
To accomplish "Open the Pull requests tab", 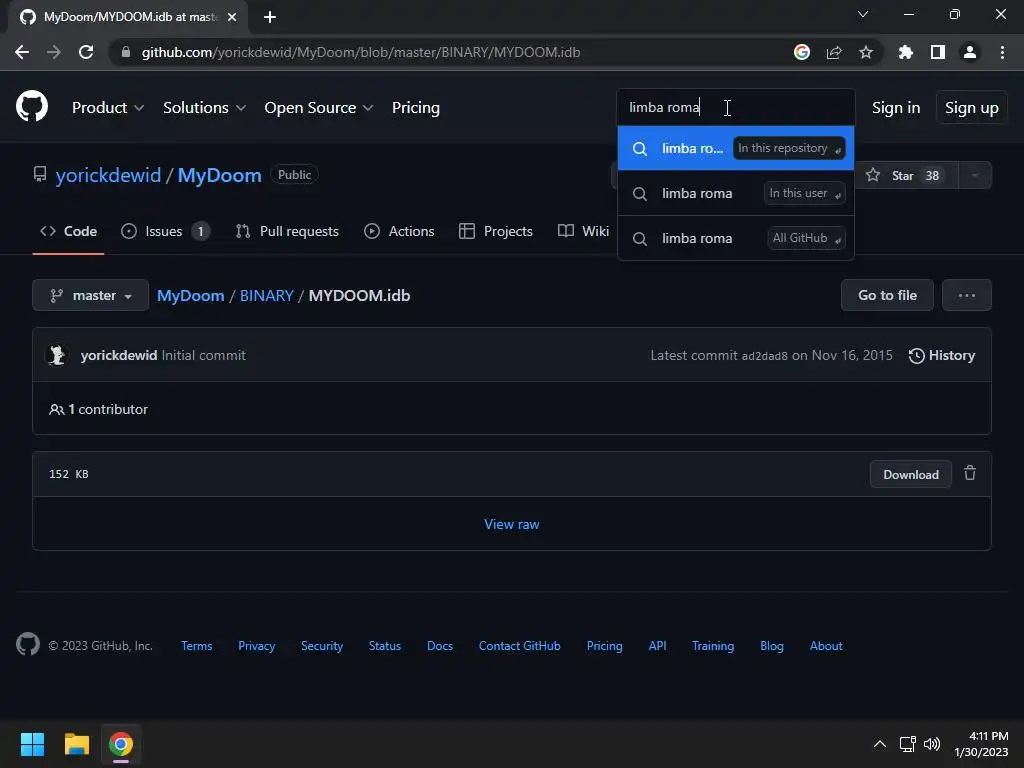I will [287, 231].
